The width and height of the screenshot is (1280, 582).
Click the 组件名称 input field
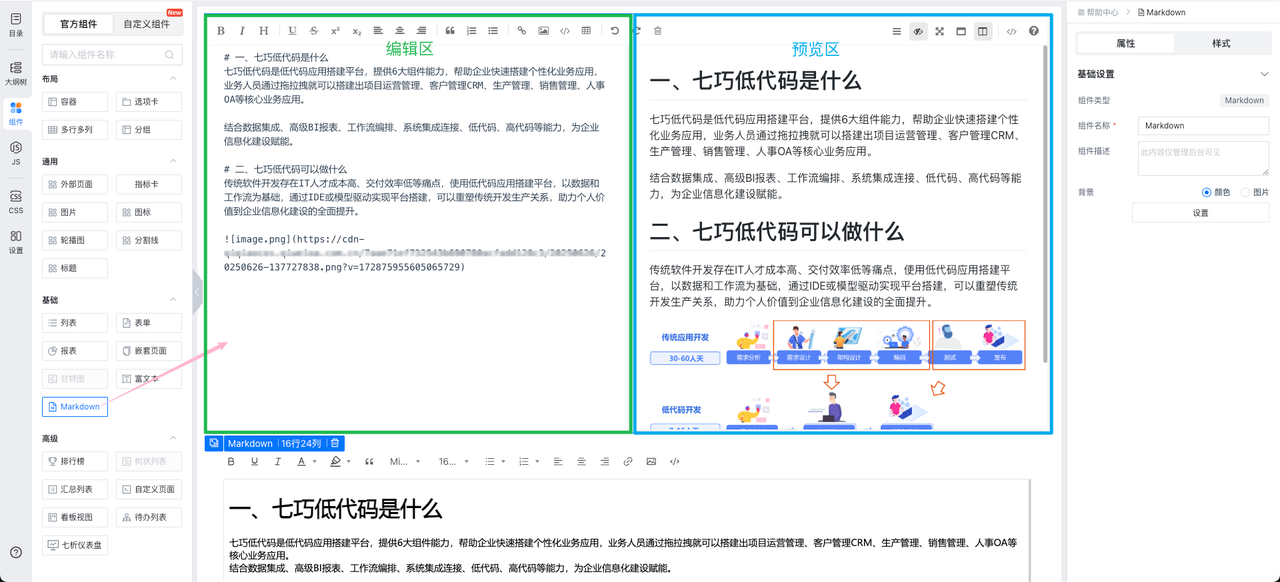tap(1203, 126)
